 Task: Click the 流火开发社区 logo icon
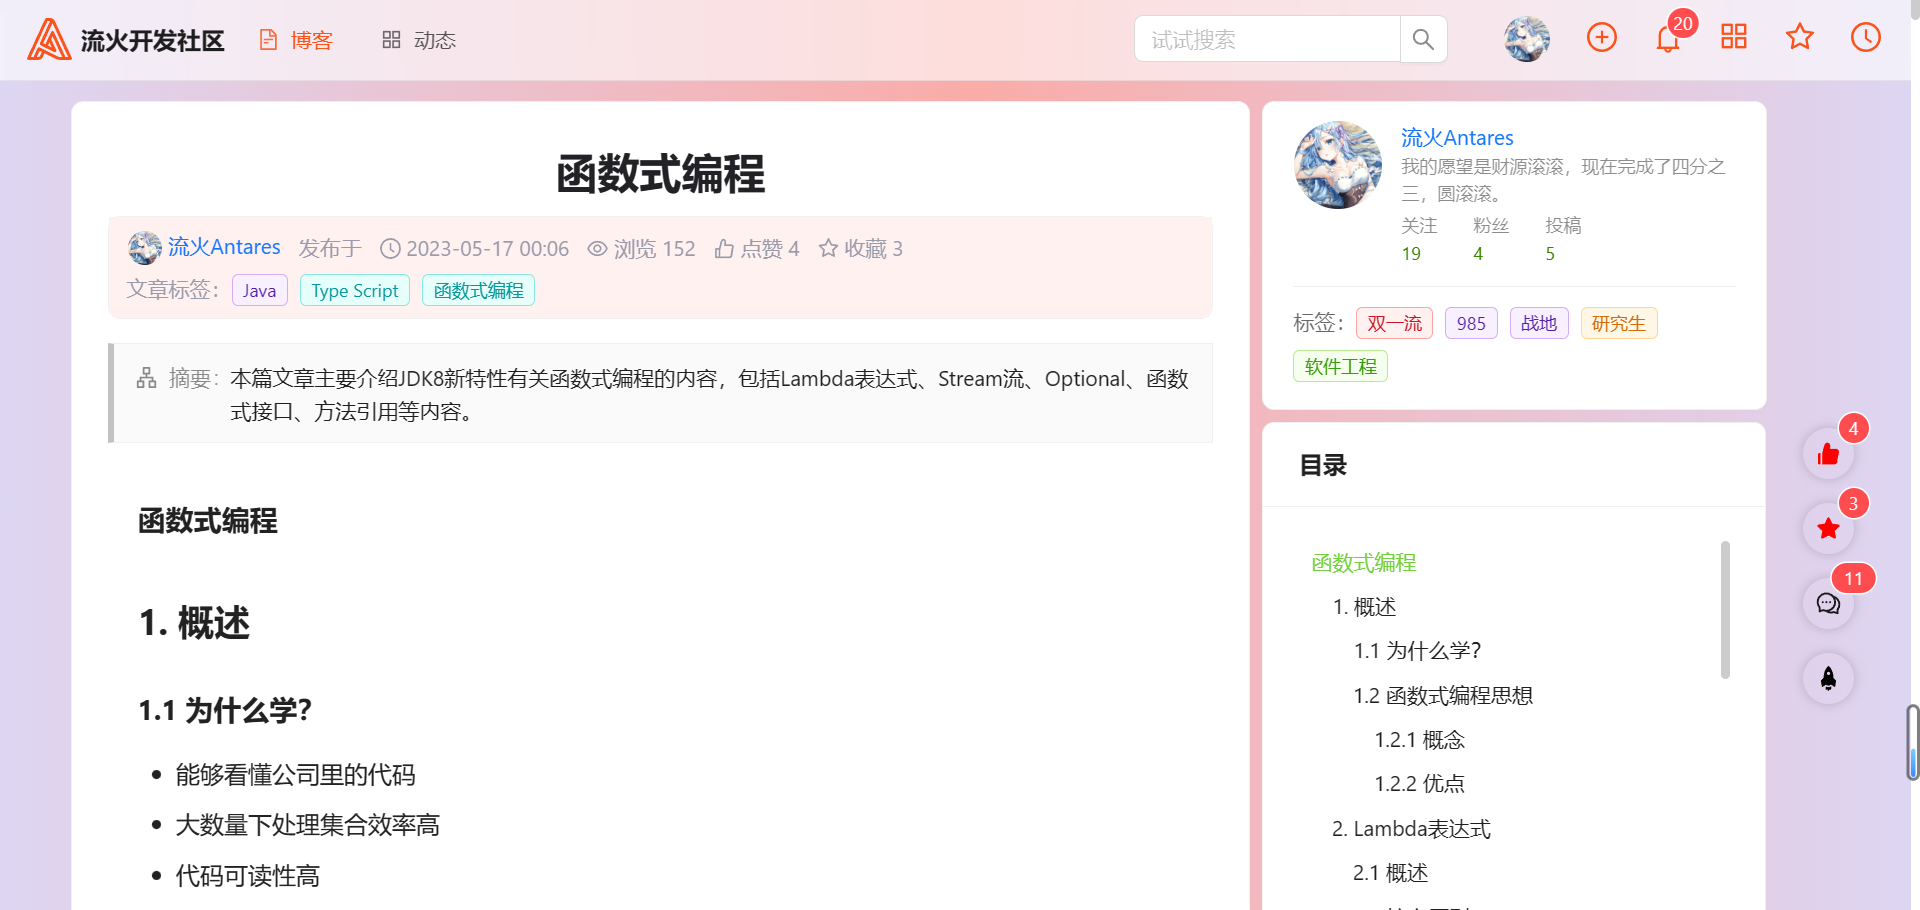49,40
